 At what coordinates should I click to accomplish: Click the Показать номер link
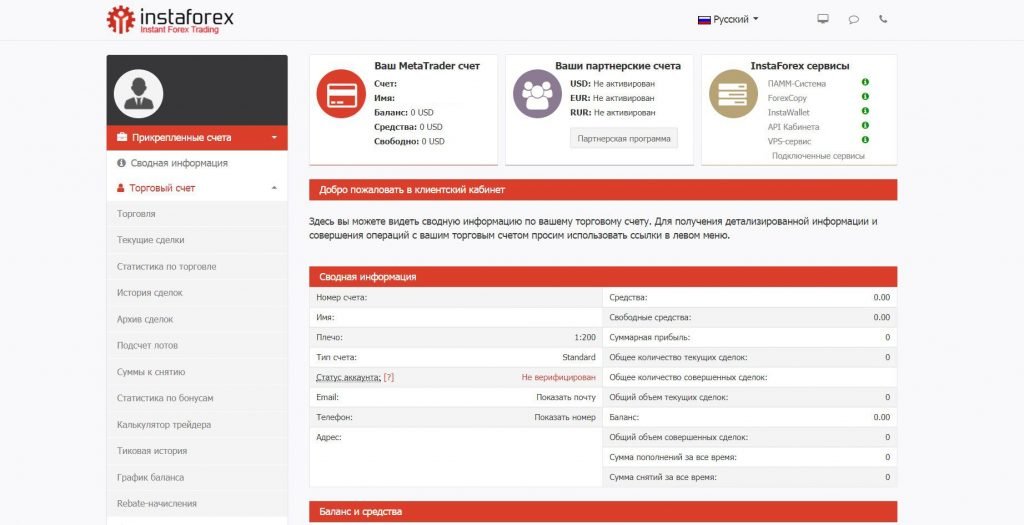click(x=565, y=417)
